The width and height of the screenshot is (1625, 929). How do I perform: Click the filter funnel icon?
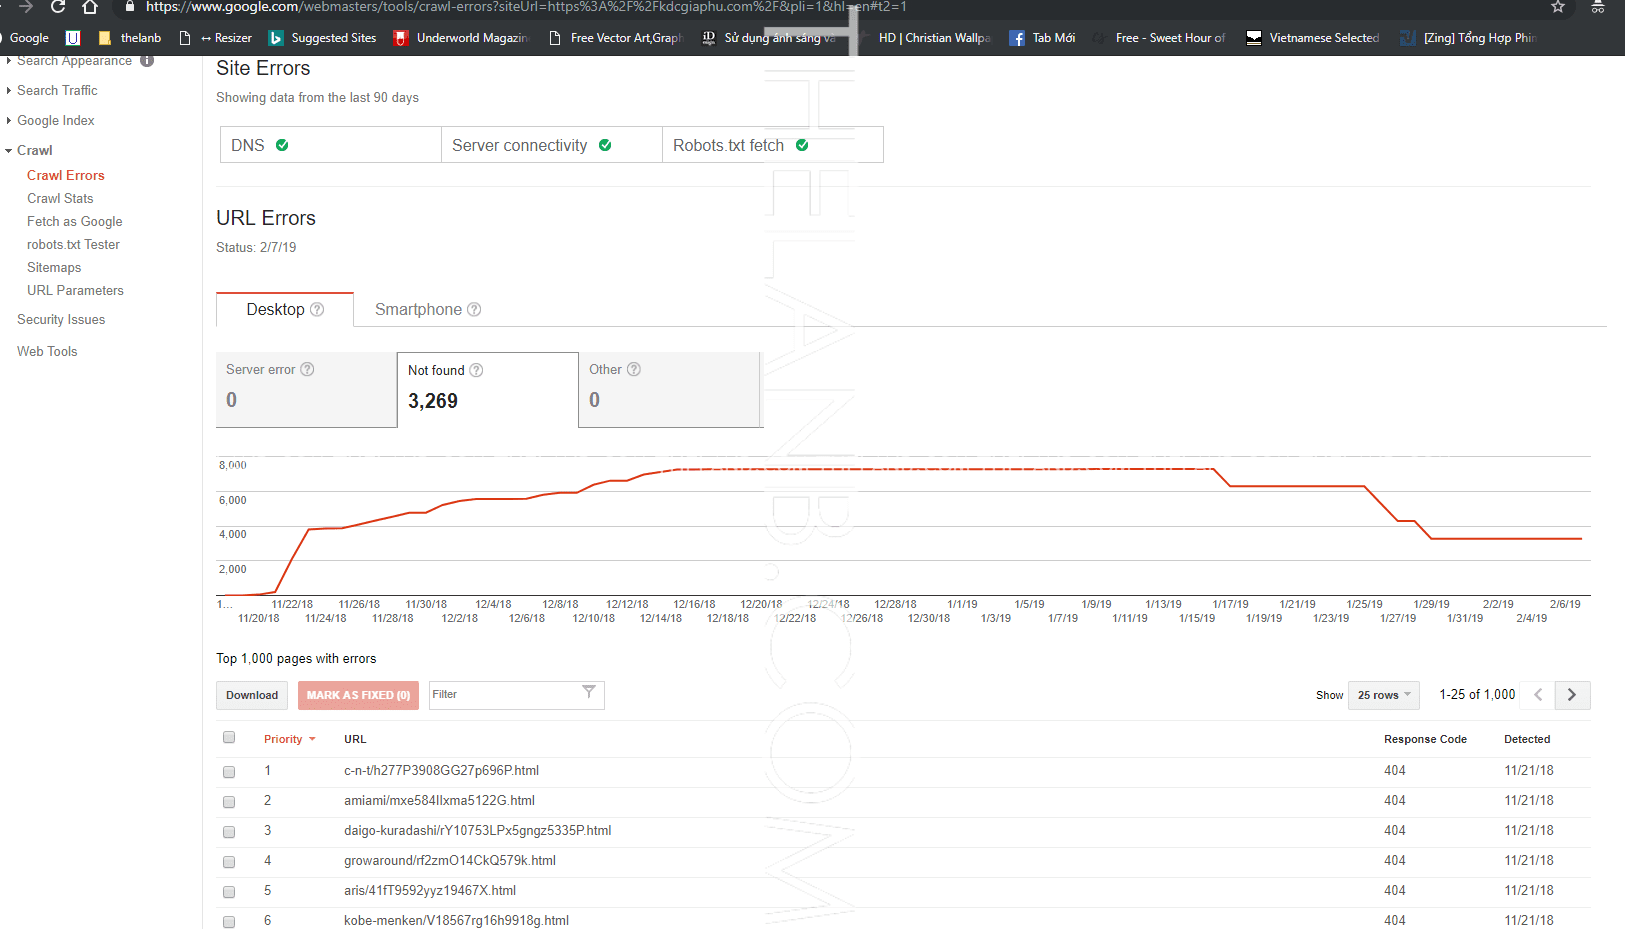point(588,692)
